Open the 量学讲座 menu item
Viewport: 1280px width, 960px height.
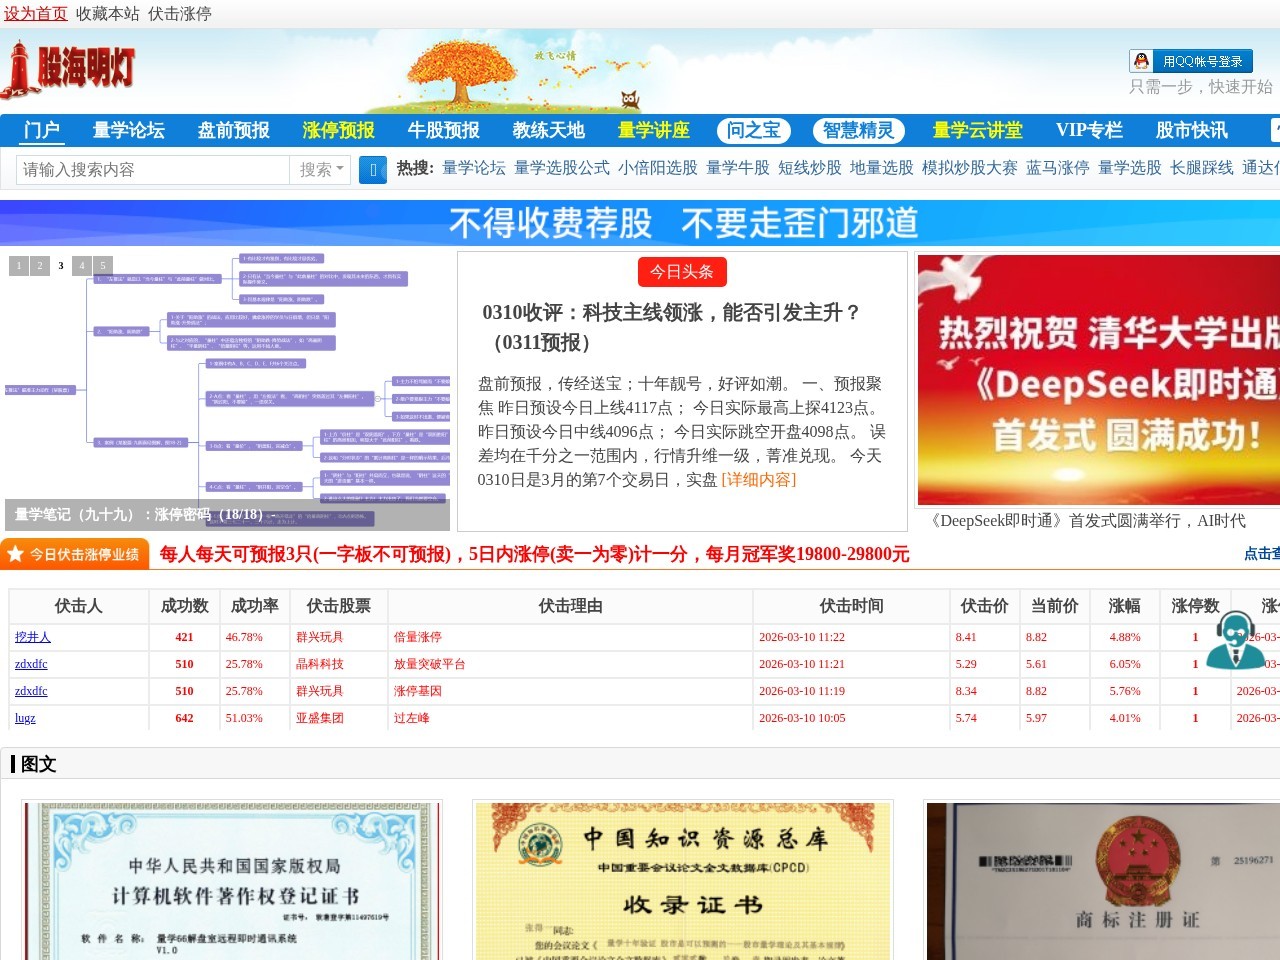pyautogui.click(x=652, y=130)
